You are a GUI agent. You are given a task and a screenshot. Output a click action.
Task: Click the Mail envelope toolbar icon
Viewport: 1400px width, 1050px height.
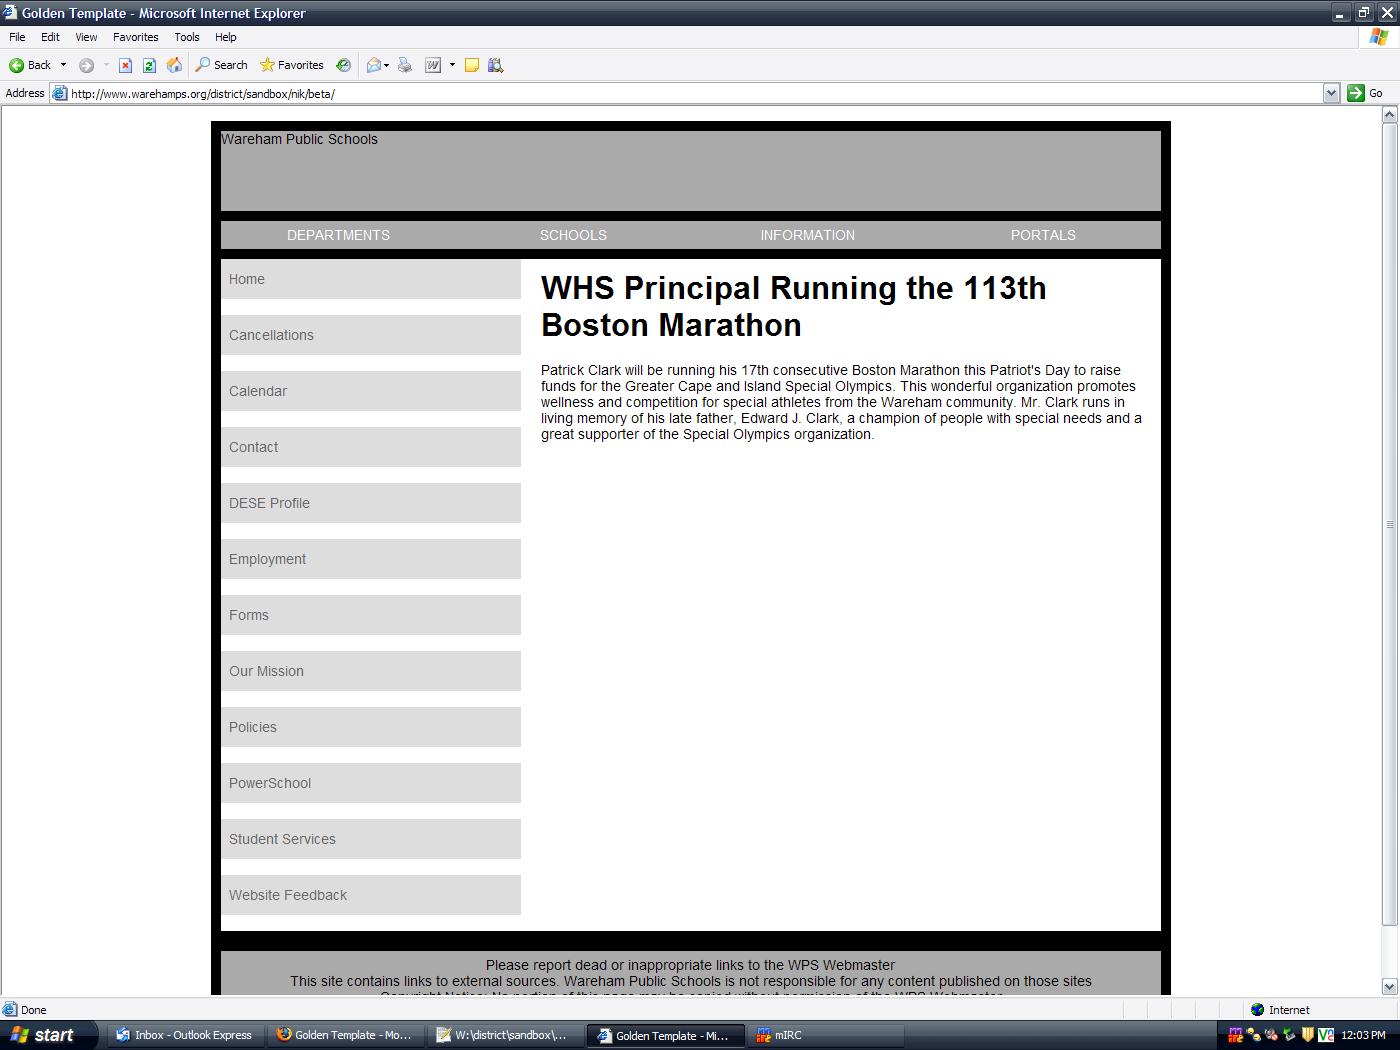[x=374, y=65]
